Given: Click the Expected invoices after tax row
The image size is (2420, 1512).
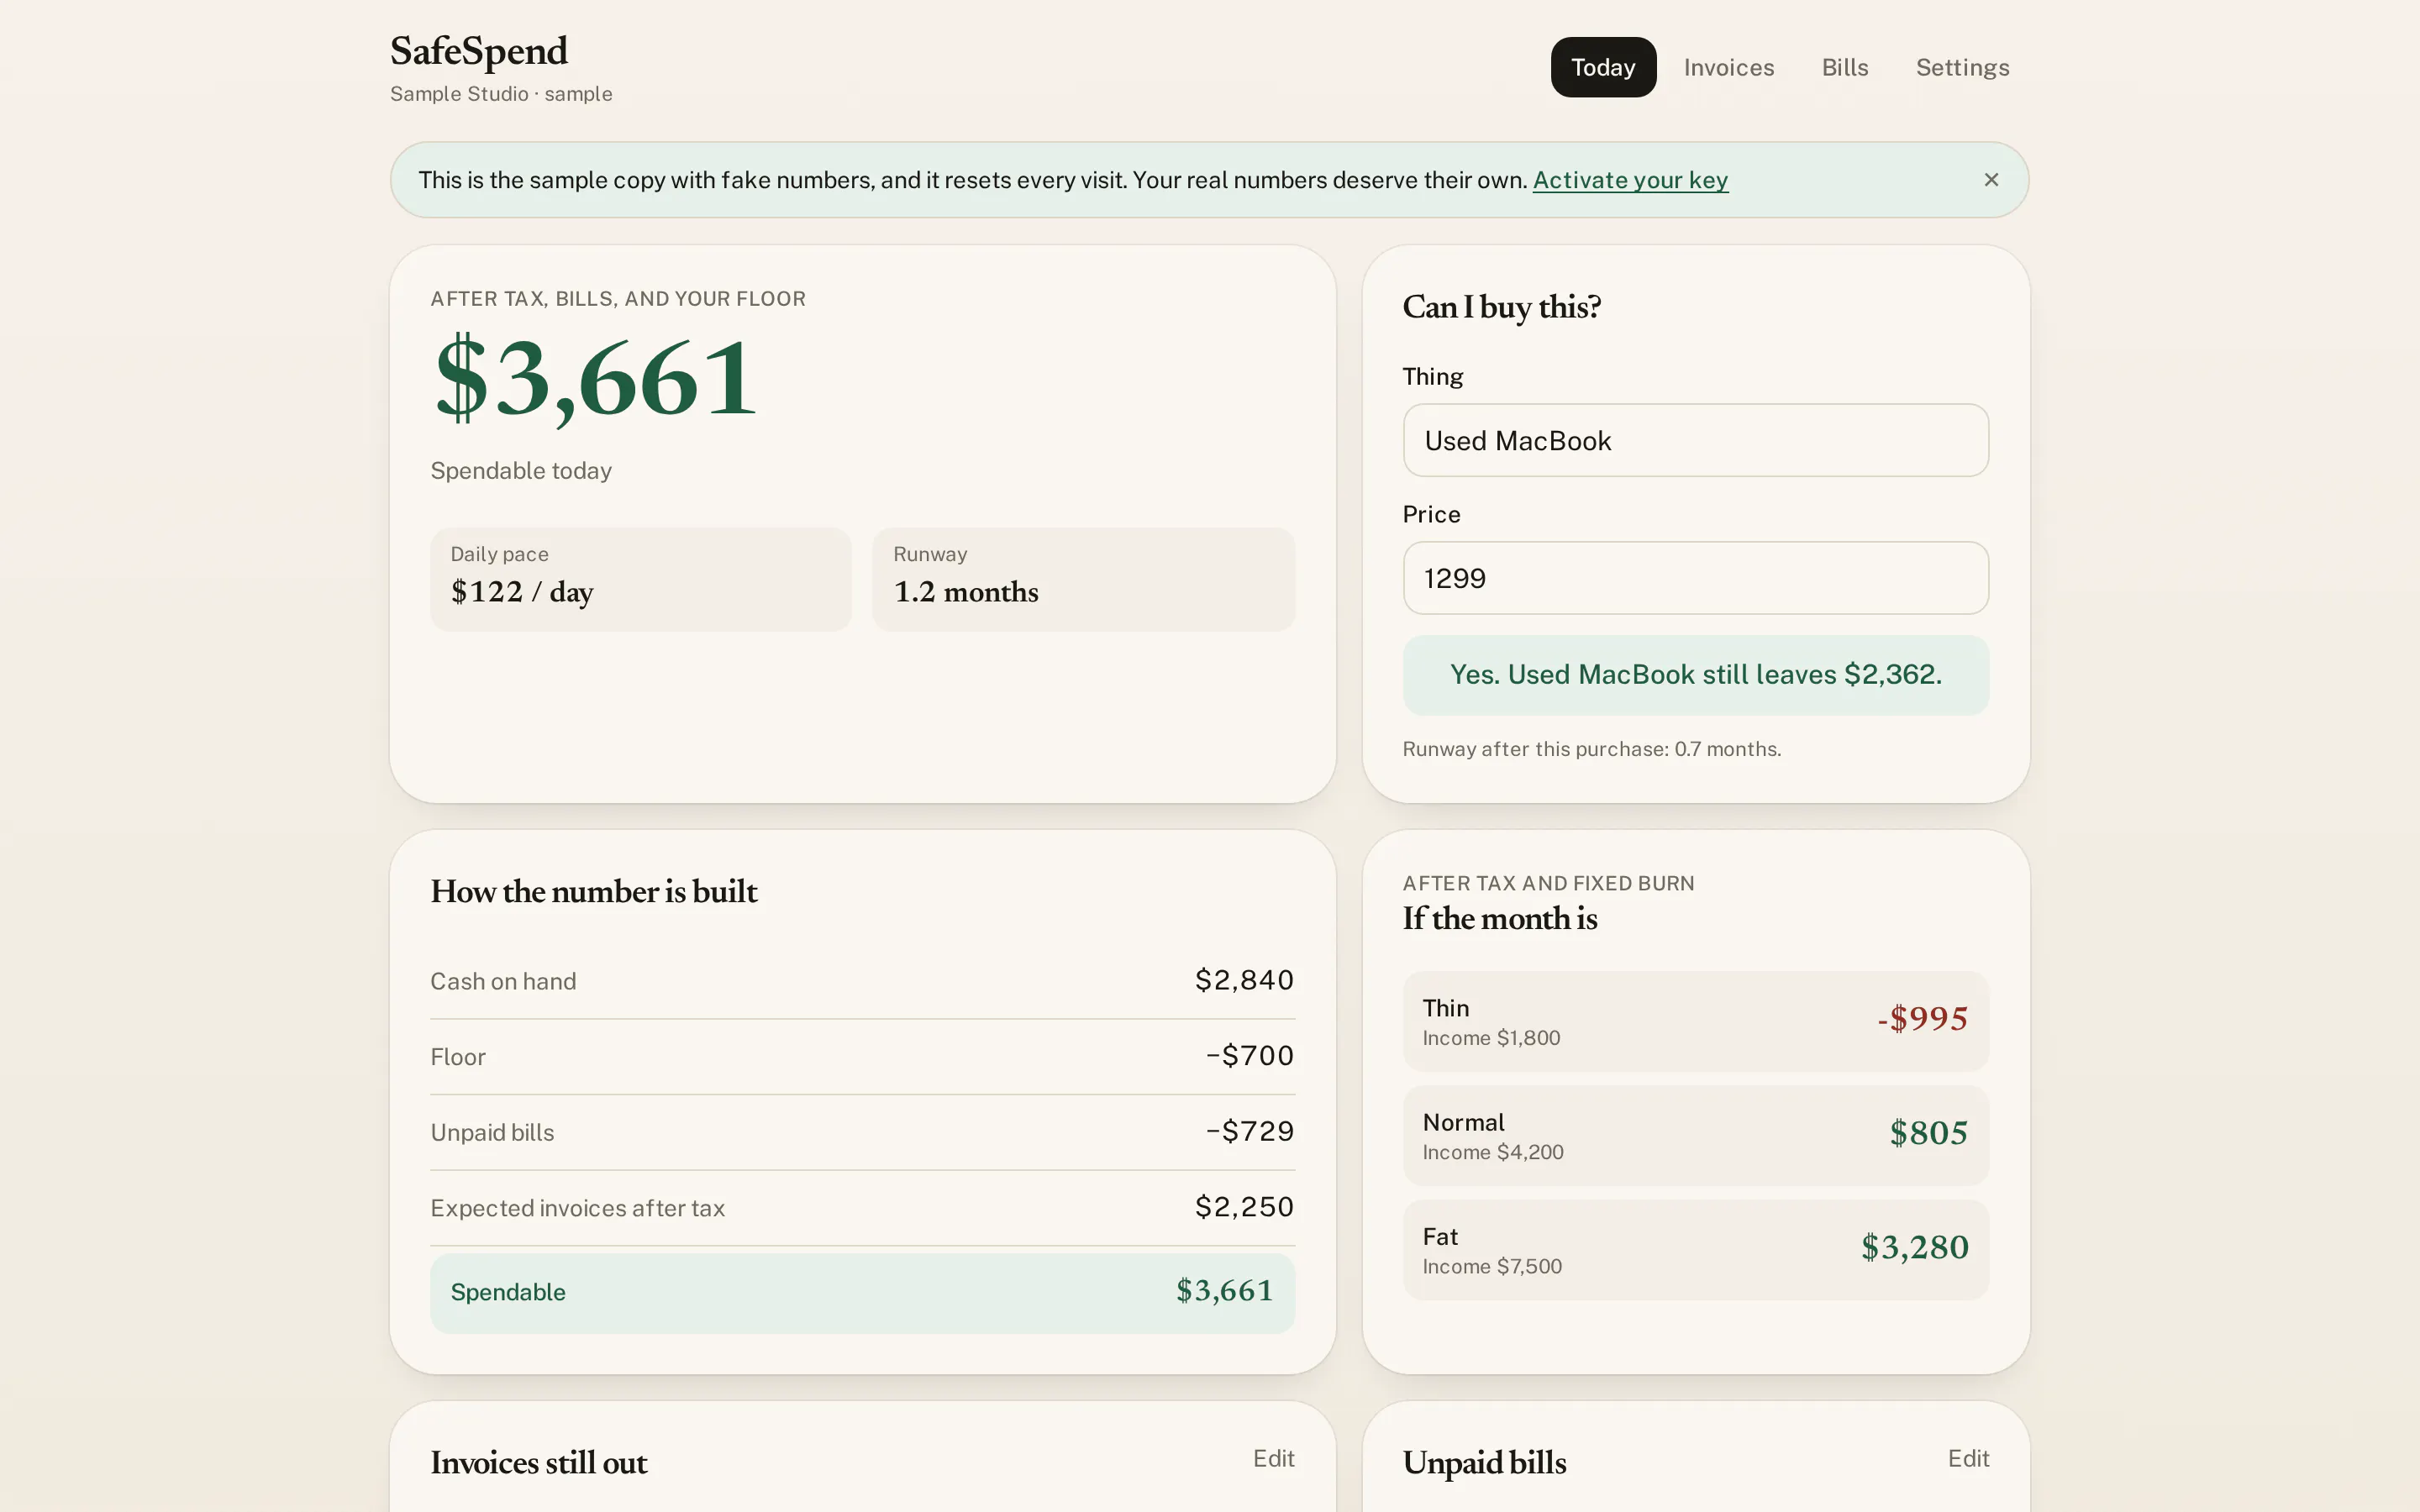Looking at the screenshot, I should click(x=862, y=1208).
